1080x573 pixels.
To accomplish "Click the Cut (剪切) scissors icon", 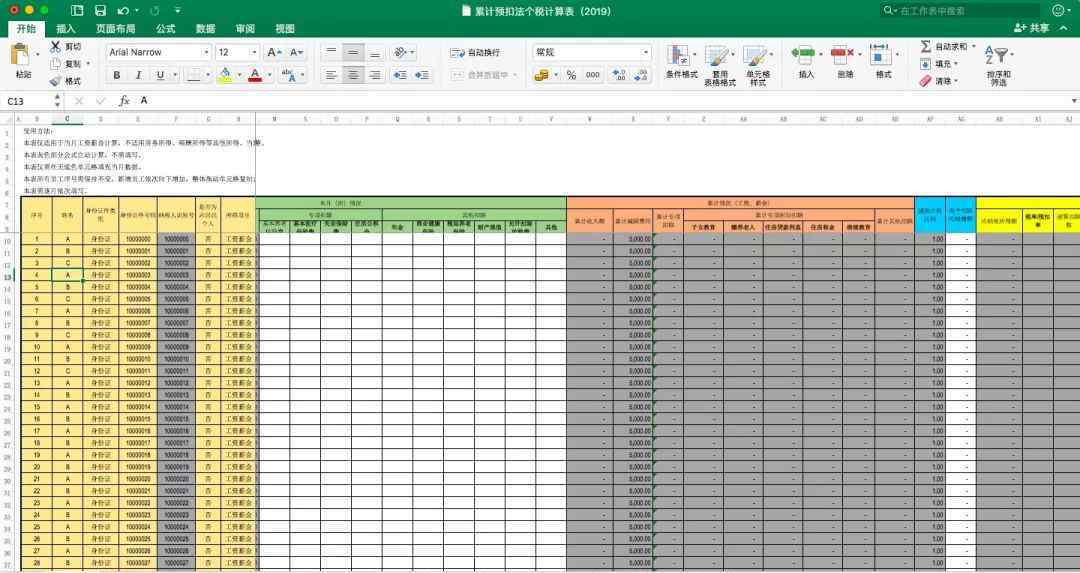I will pyautogui.click(x=55, y=46).
